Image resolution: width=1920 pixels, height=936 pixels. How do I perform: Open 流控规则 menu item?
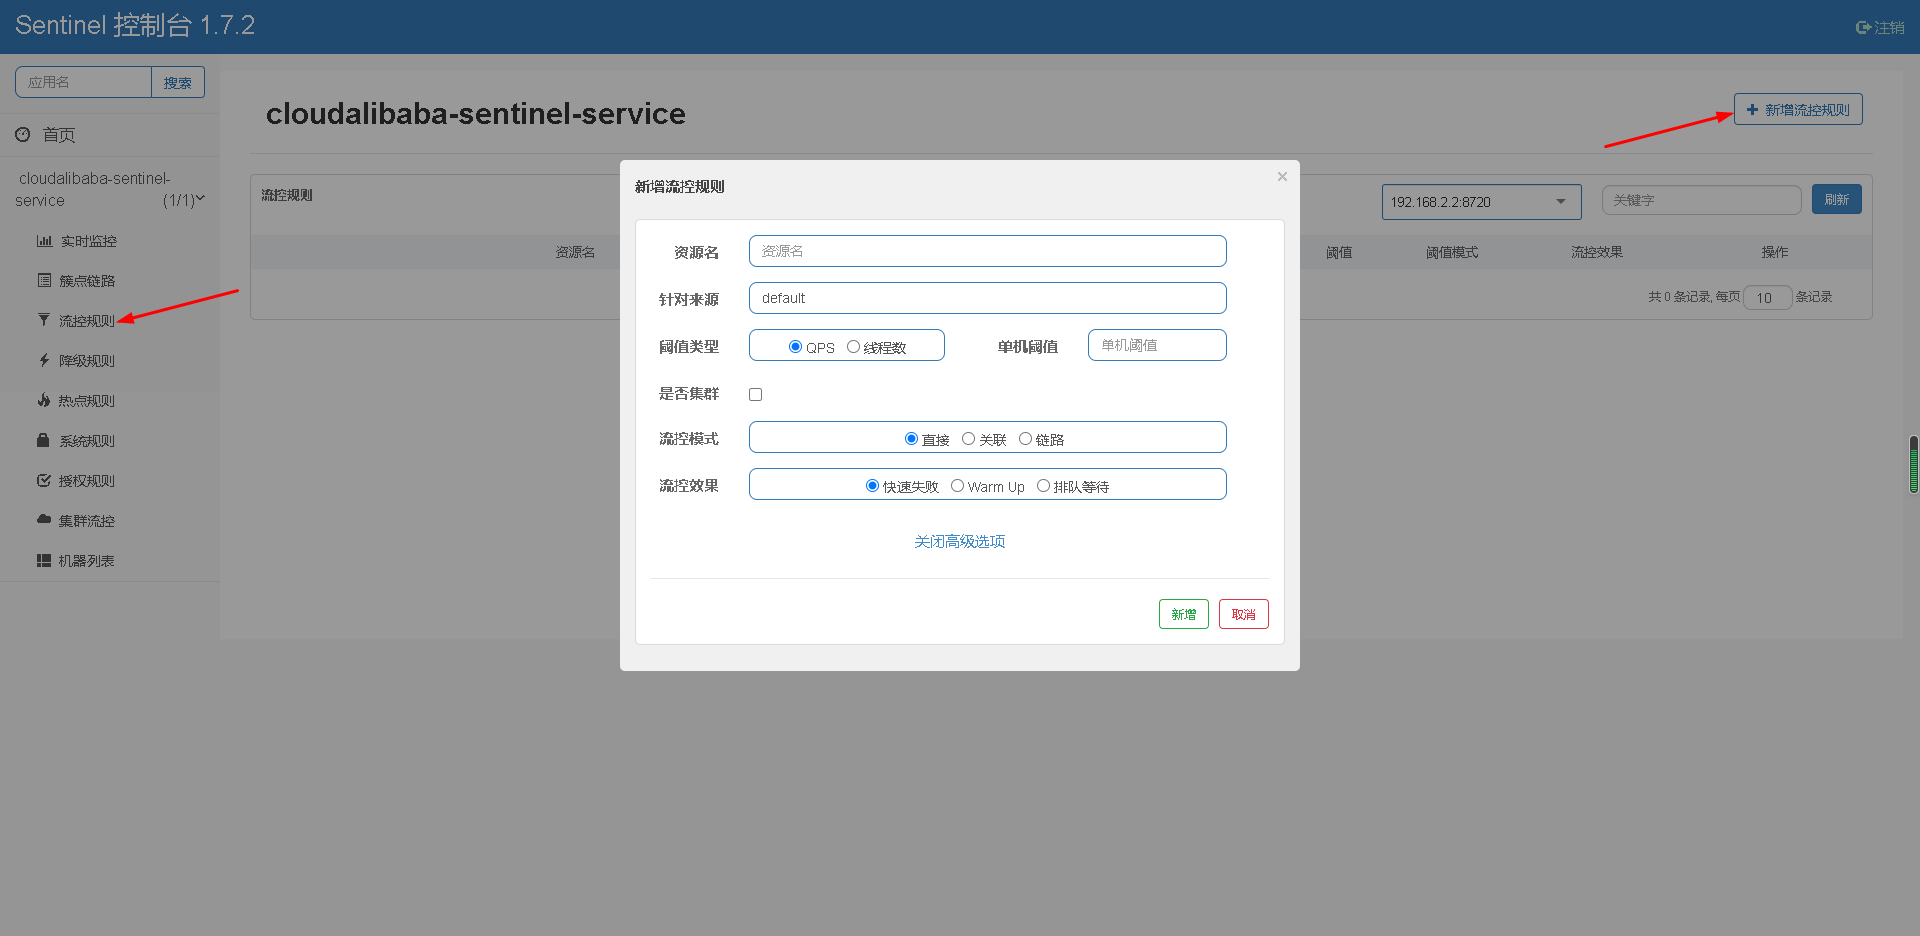(87, 321)
